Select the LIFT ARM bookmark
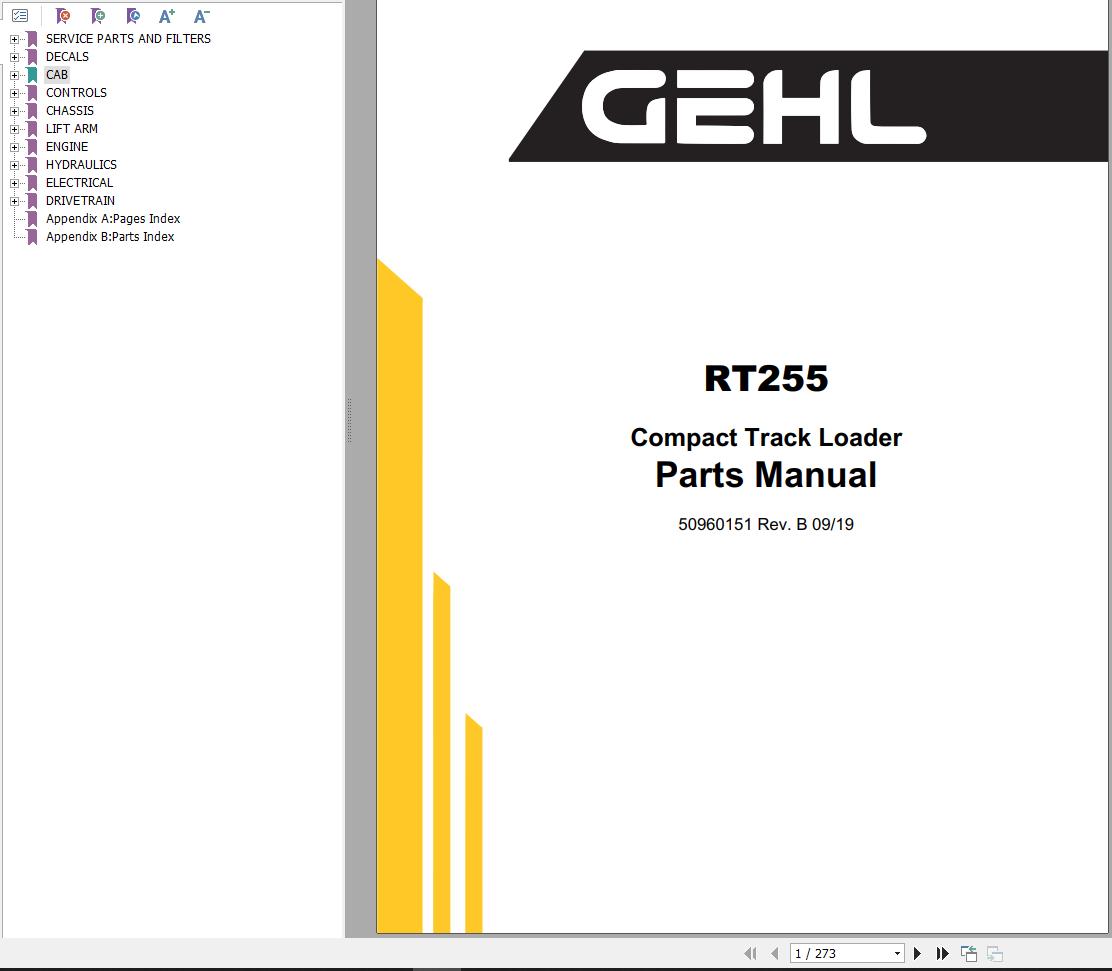Screen dimensions: 1112x971 pyautogui.click(x=72, y=128)
